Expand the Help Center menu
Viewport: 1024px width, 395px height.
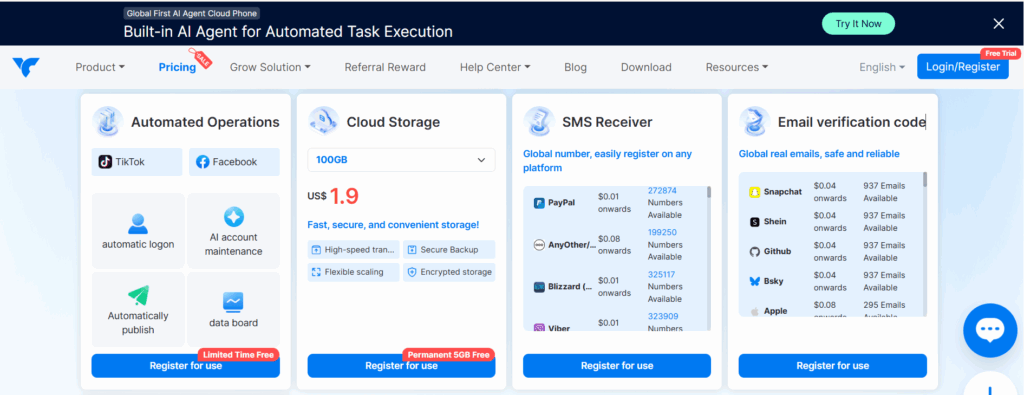(495, 67)
